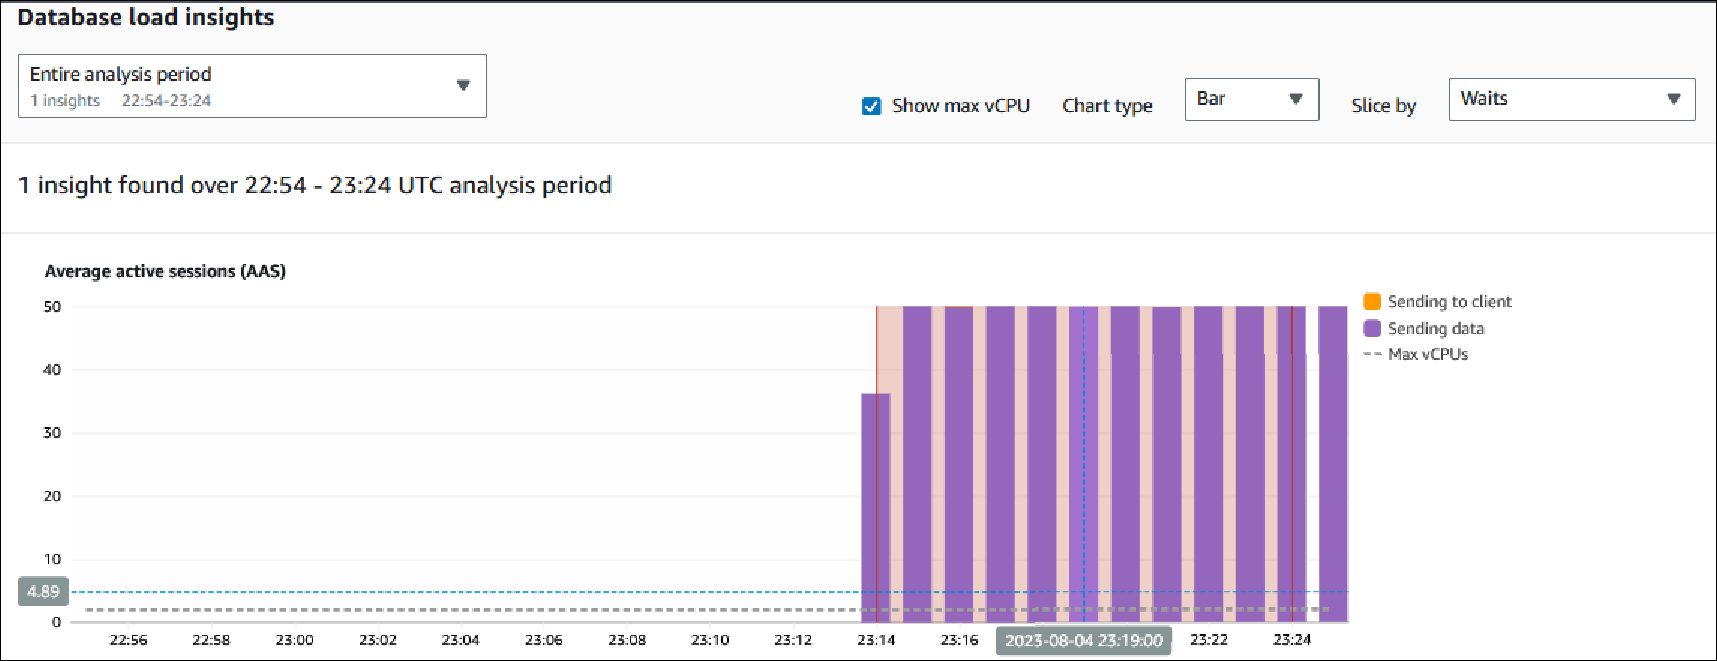Expand the Slice by Waits dropdown

click(1571, 99)
